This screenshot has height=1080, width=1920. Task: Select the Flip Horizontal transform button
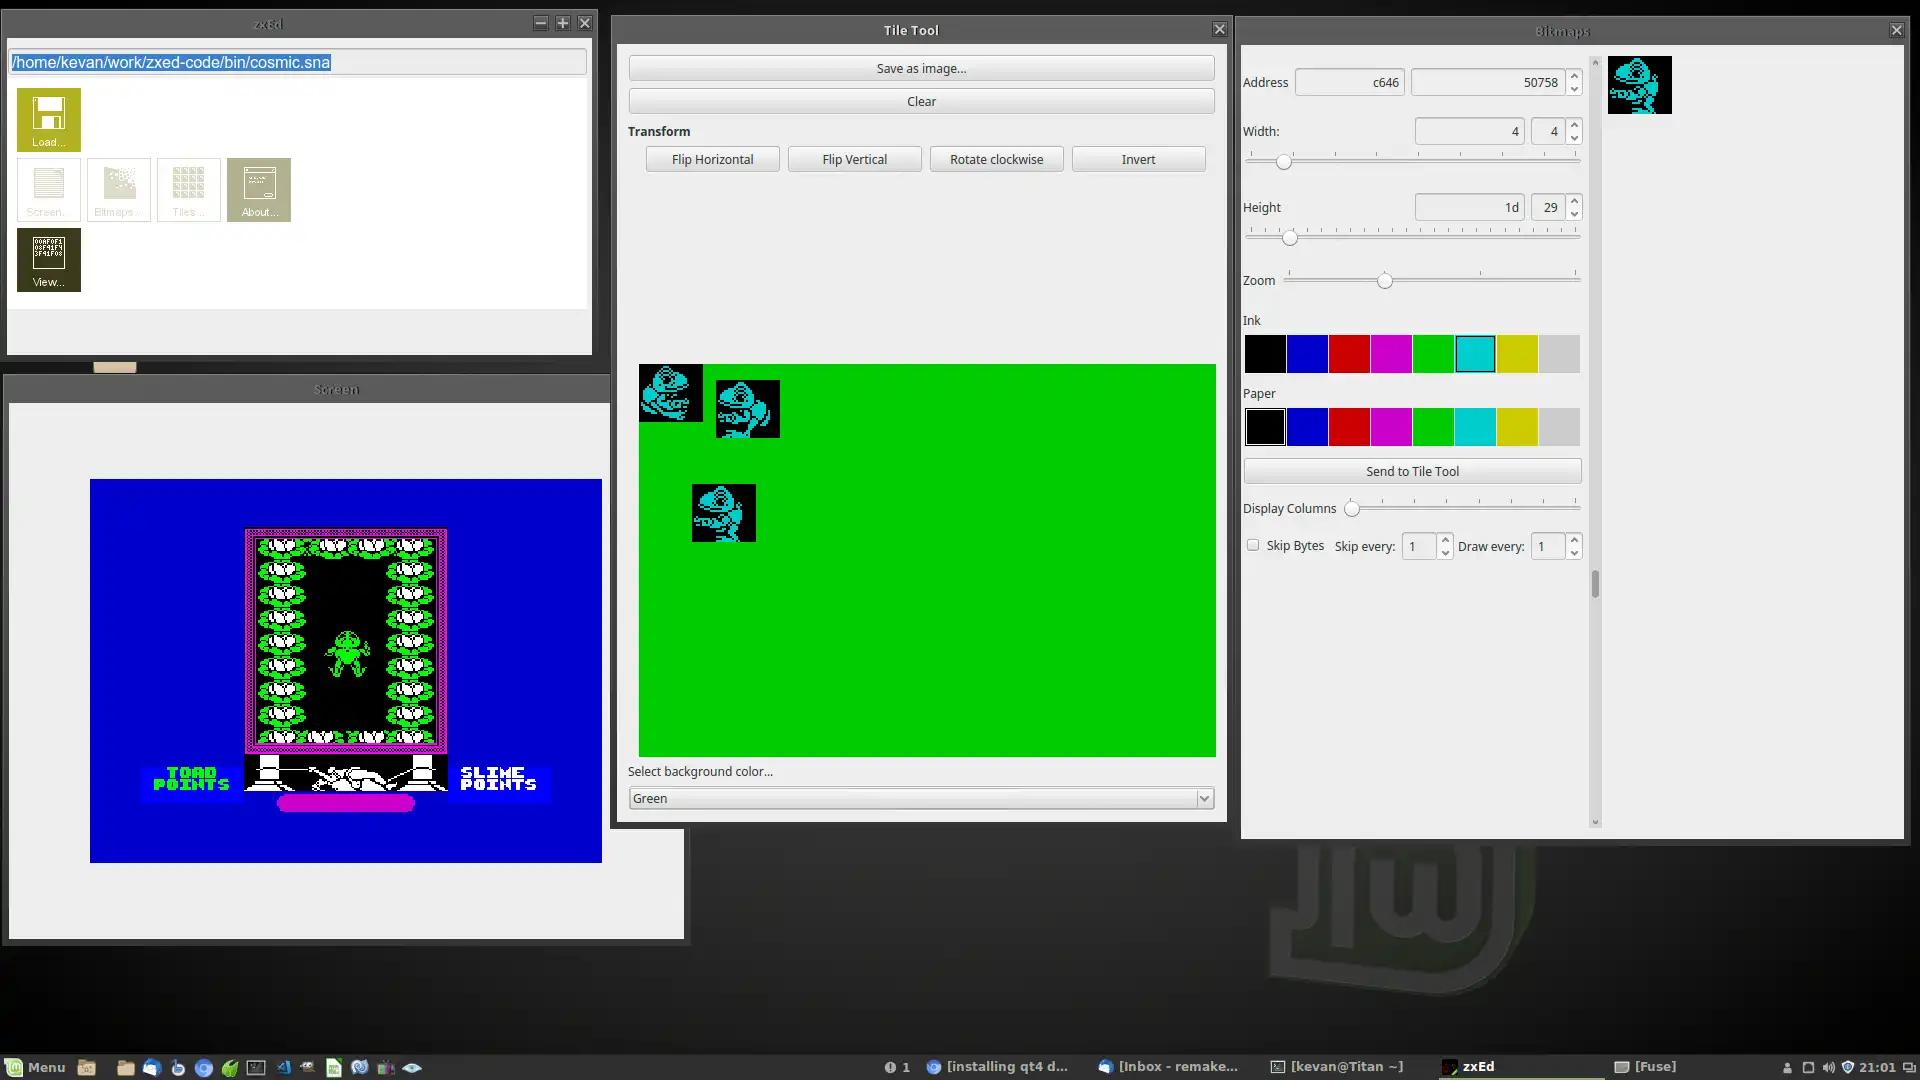click(x=712, y=158)
